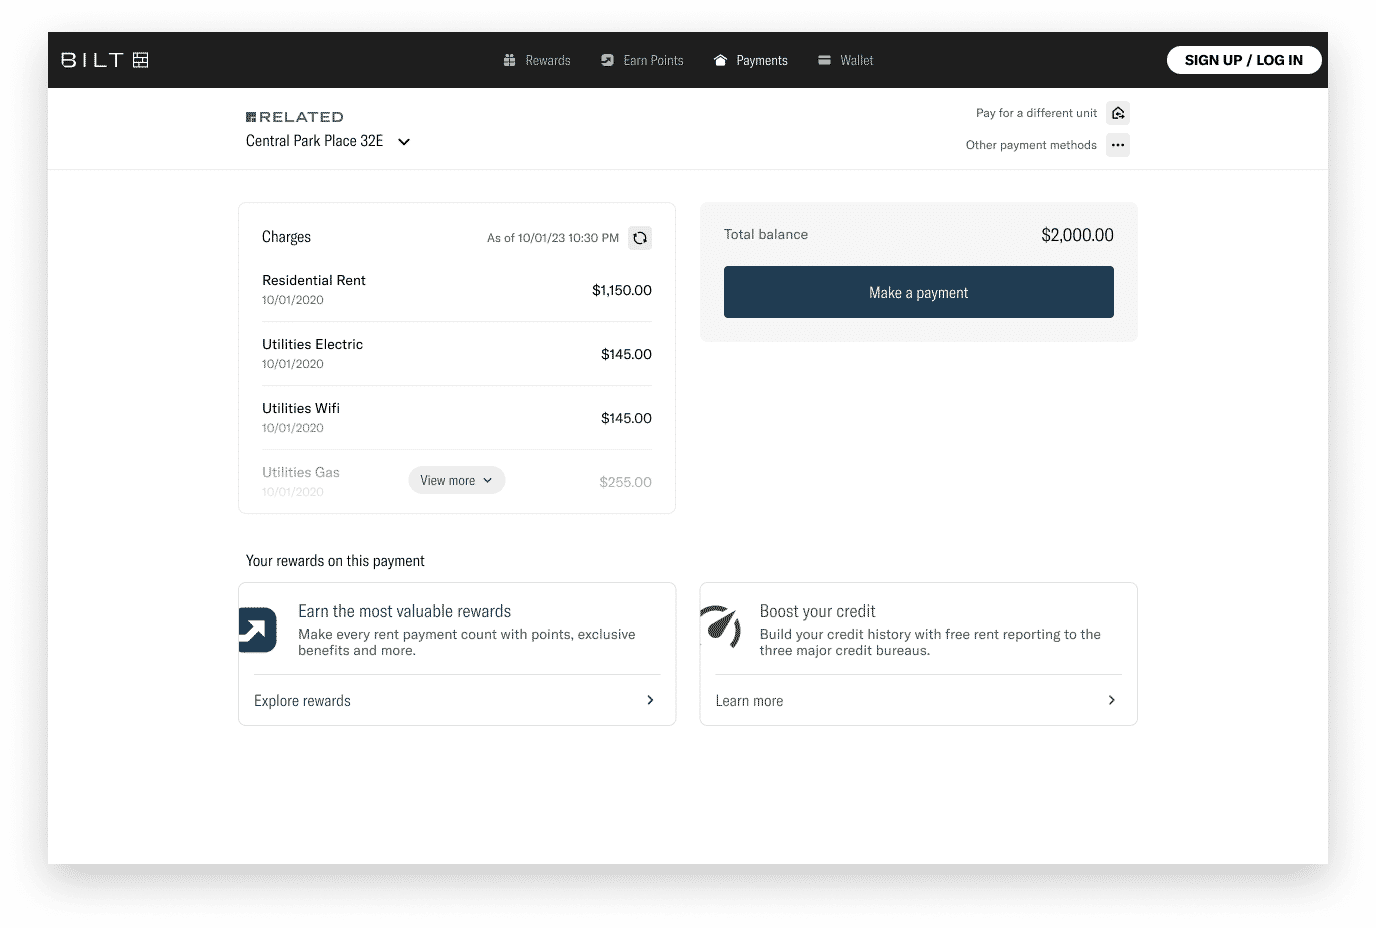Select the Payments house icon
Screen dimensions: 1376x928
pos(718,60)
